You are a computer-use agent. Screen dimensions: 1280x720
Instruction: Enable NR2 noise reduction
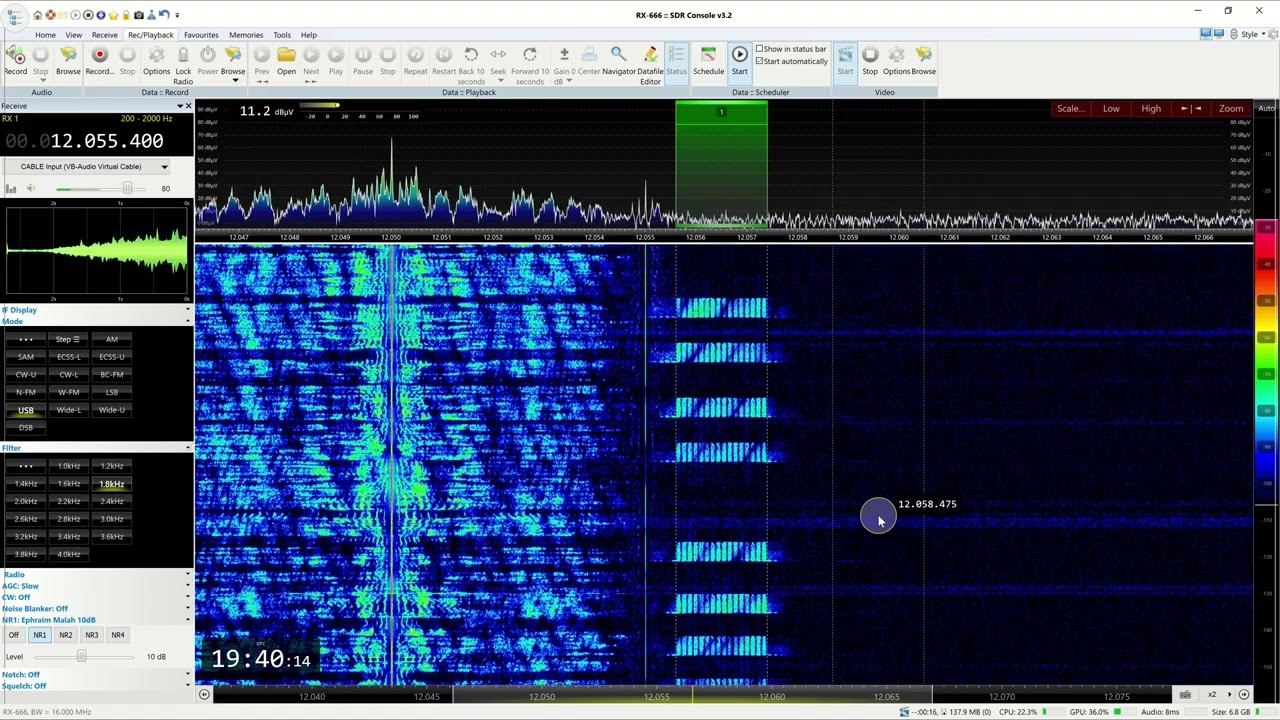point(65,635)
